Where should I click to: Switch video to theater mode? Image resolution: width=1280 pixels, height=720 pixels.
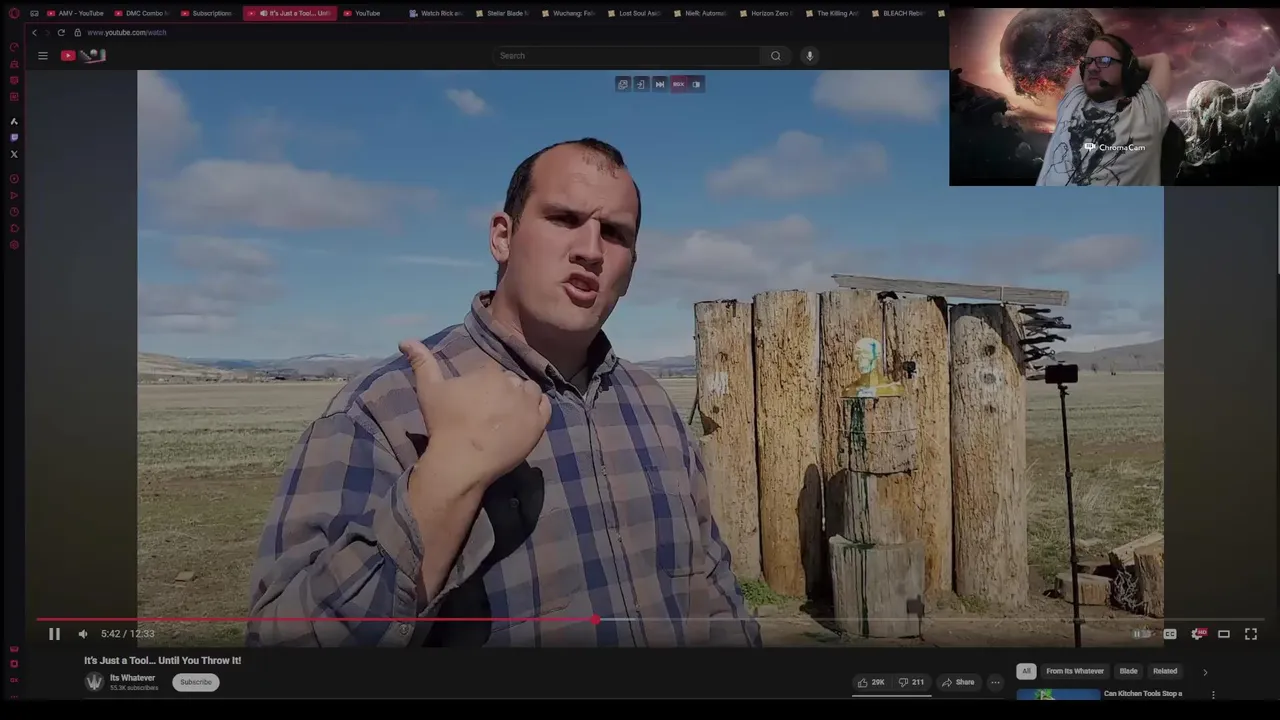[x=1223, y=634]
